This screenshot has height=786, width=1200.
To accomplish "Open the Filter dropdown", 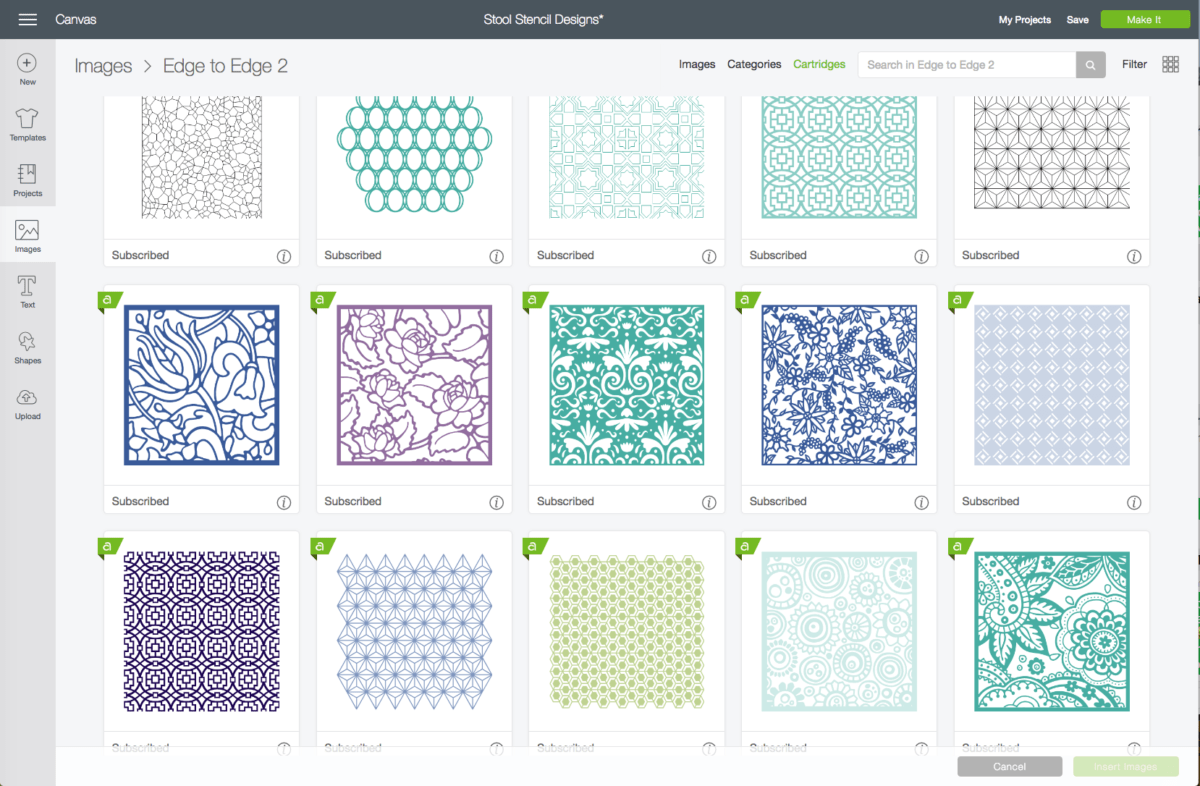I will tap(1134, 65).
